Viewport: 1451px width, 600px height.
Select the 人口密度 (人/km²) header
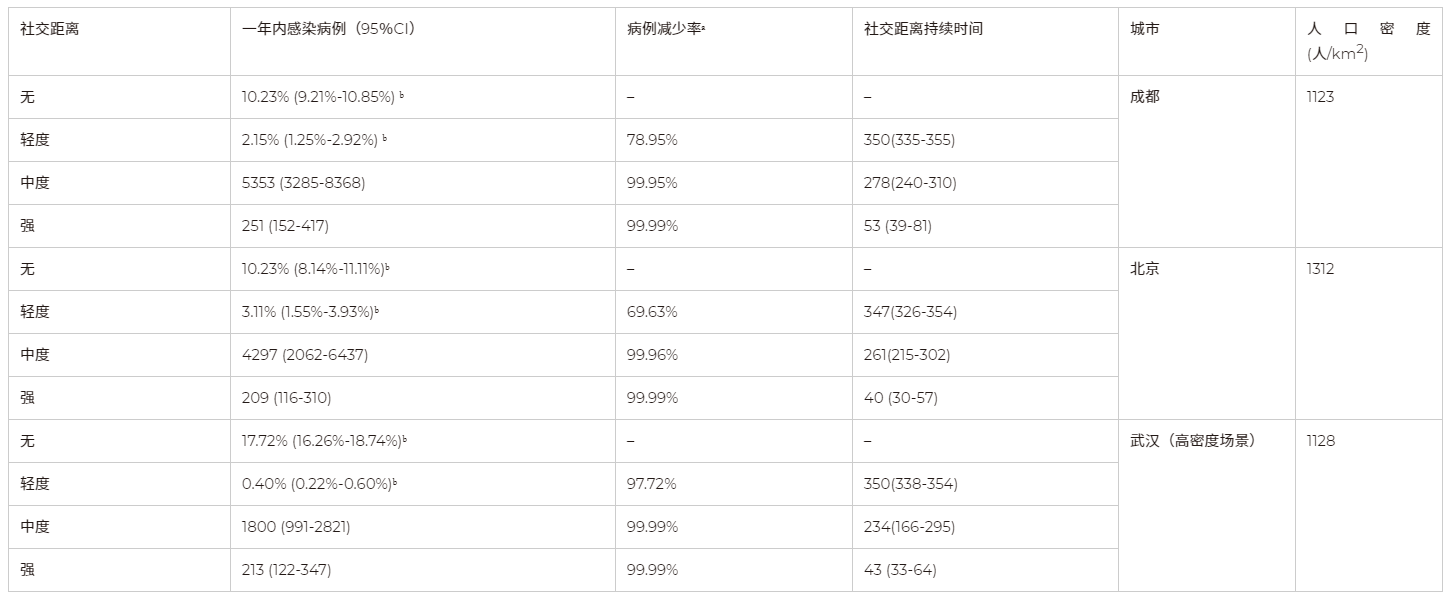pyautogui.click(x=1368, y=41)
